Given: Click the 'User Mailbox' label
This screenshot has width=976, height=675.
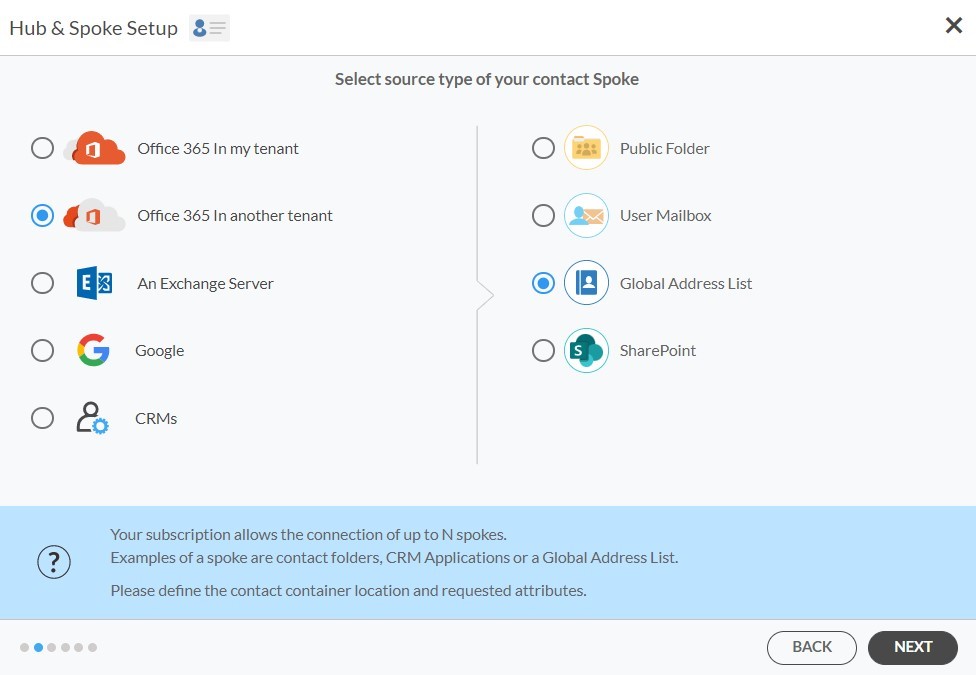Looking at the screenshot, I should click(665, 216).
